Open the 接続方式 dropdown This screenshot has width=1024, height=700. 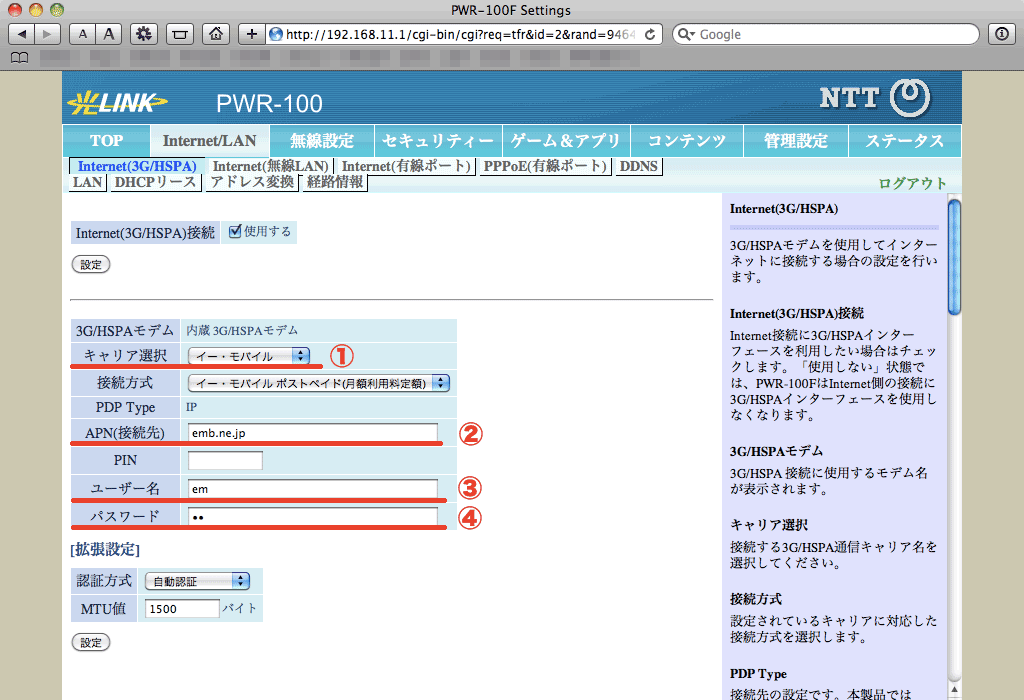coord(319,383)
